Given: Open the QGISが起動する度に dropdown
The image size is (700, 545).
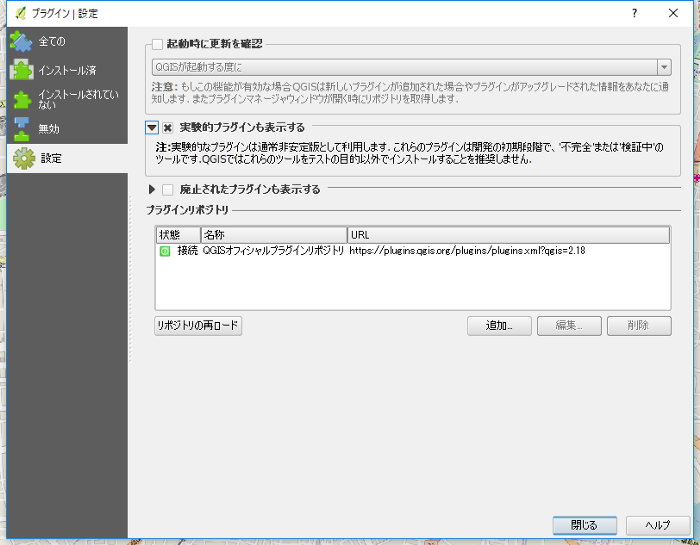Looking at the screenshot, I should click(411, 67).
